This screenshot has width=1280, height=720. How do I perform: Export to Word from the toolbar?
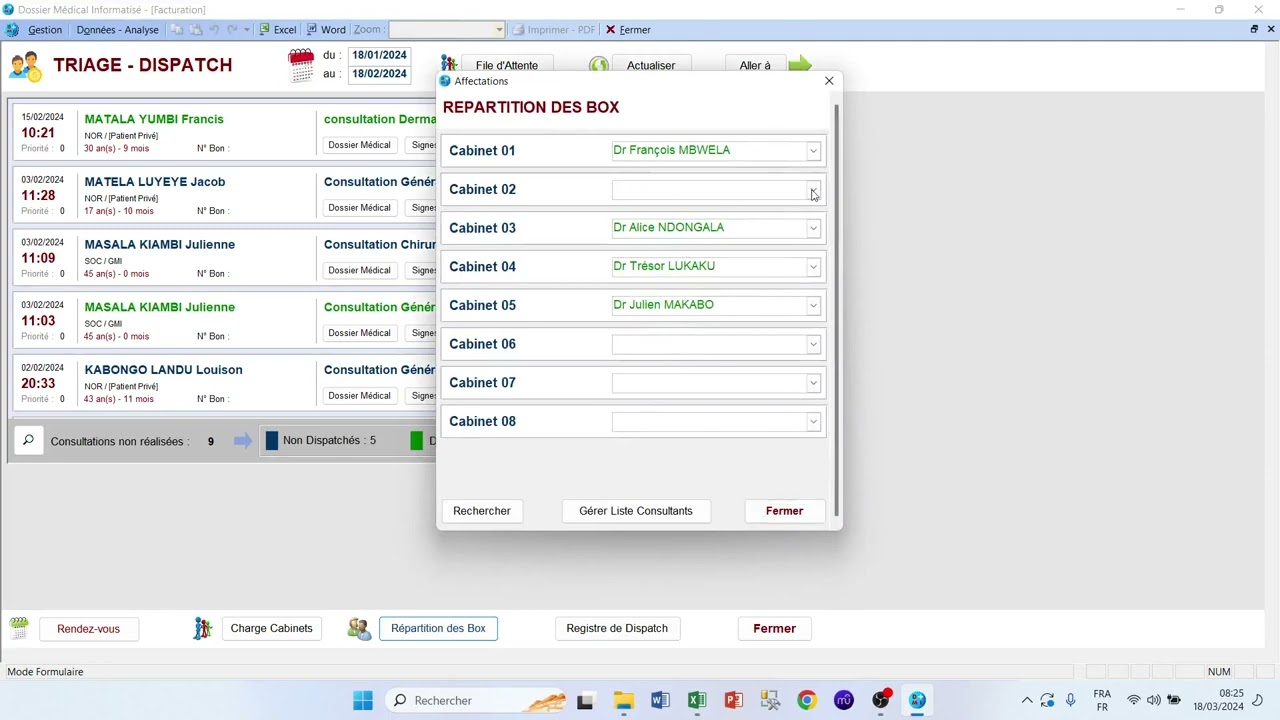(x=326, y=30)
